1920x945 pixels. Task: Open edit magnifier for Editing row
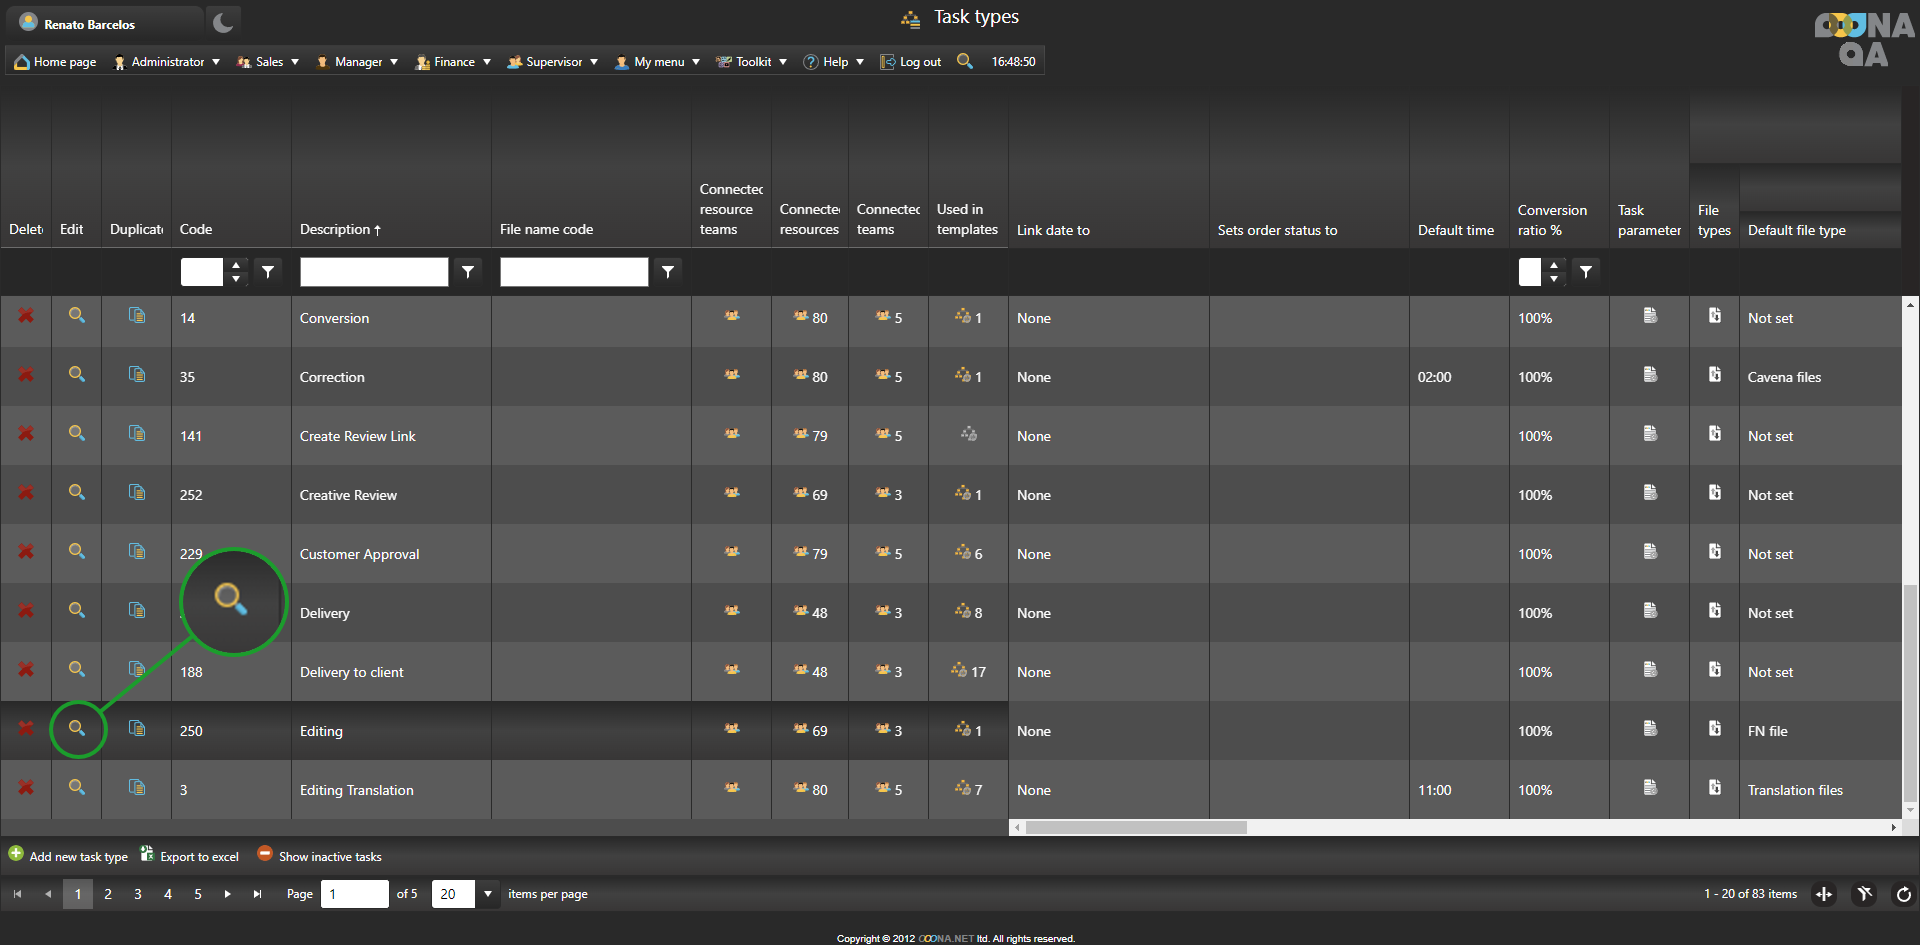point(76,729)
